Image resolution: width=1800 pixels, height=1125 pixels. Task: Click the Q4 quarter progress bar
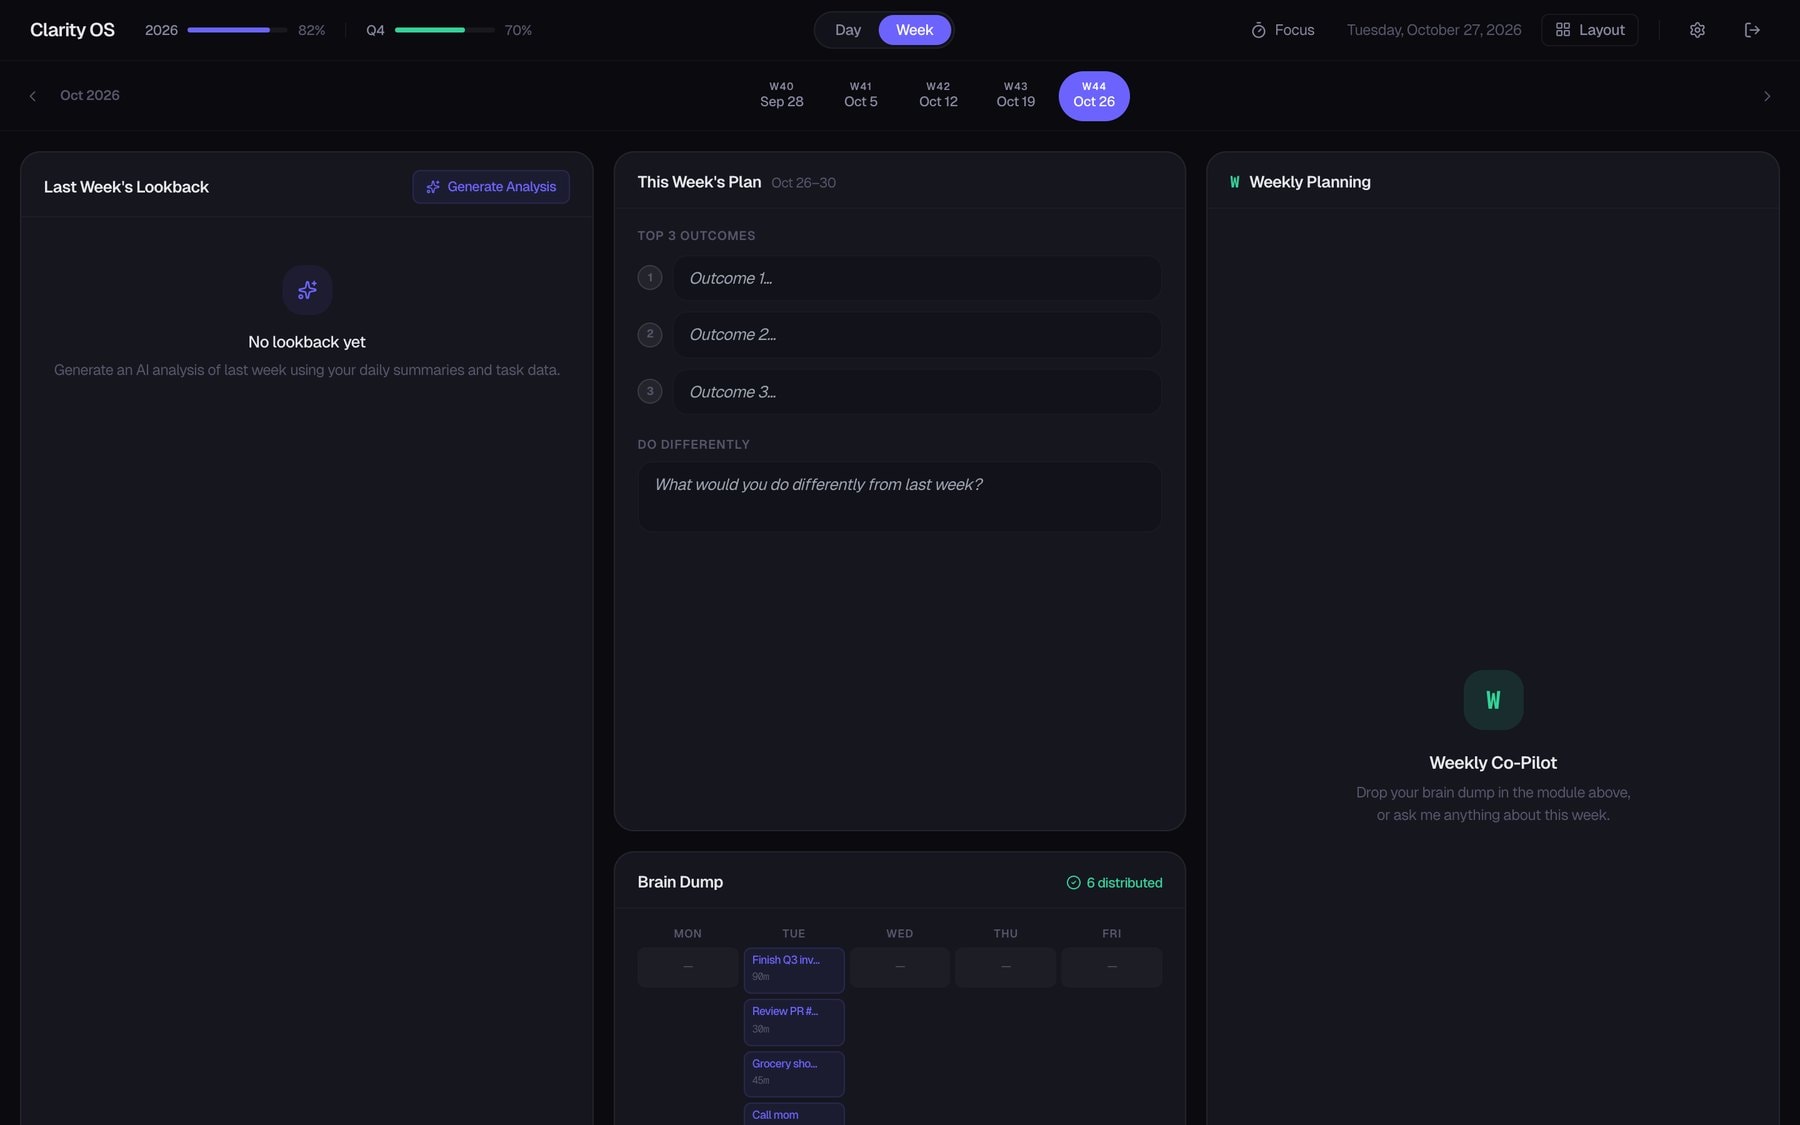pos(445,30)
